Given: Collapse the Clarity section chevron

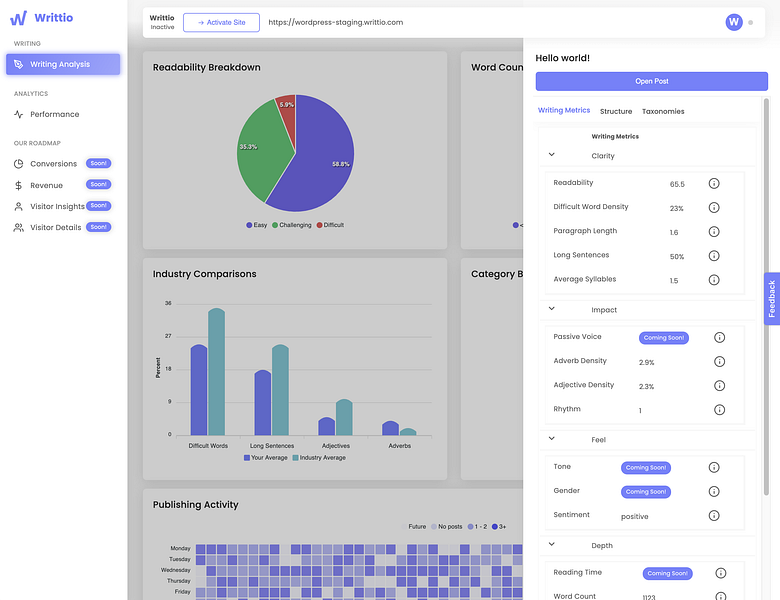Looking at the screenshot, I should (x=552, y=155).
